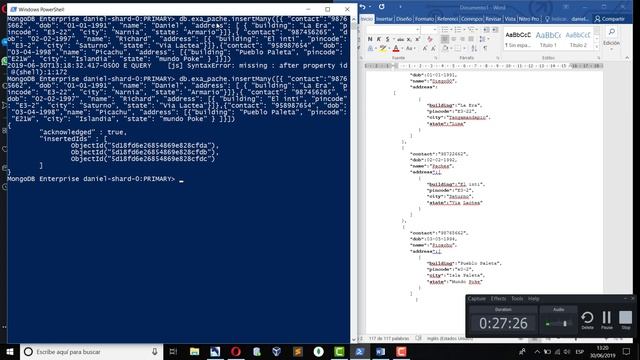
Task: Open the Insertar ribbon tab
Action: tap(384, 19)
